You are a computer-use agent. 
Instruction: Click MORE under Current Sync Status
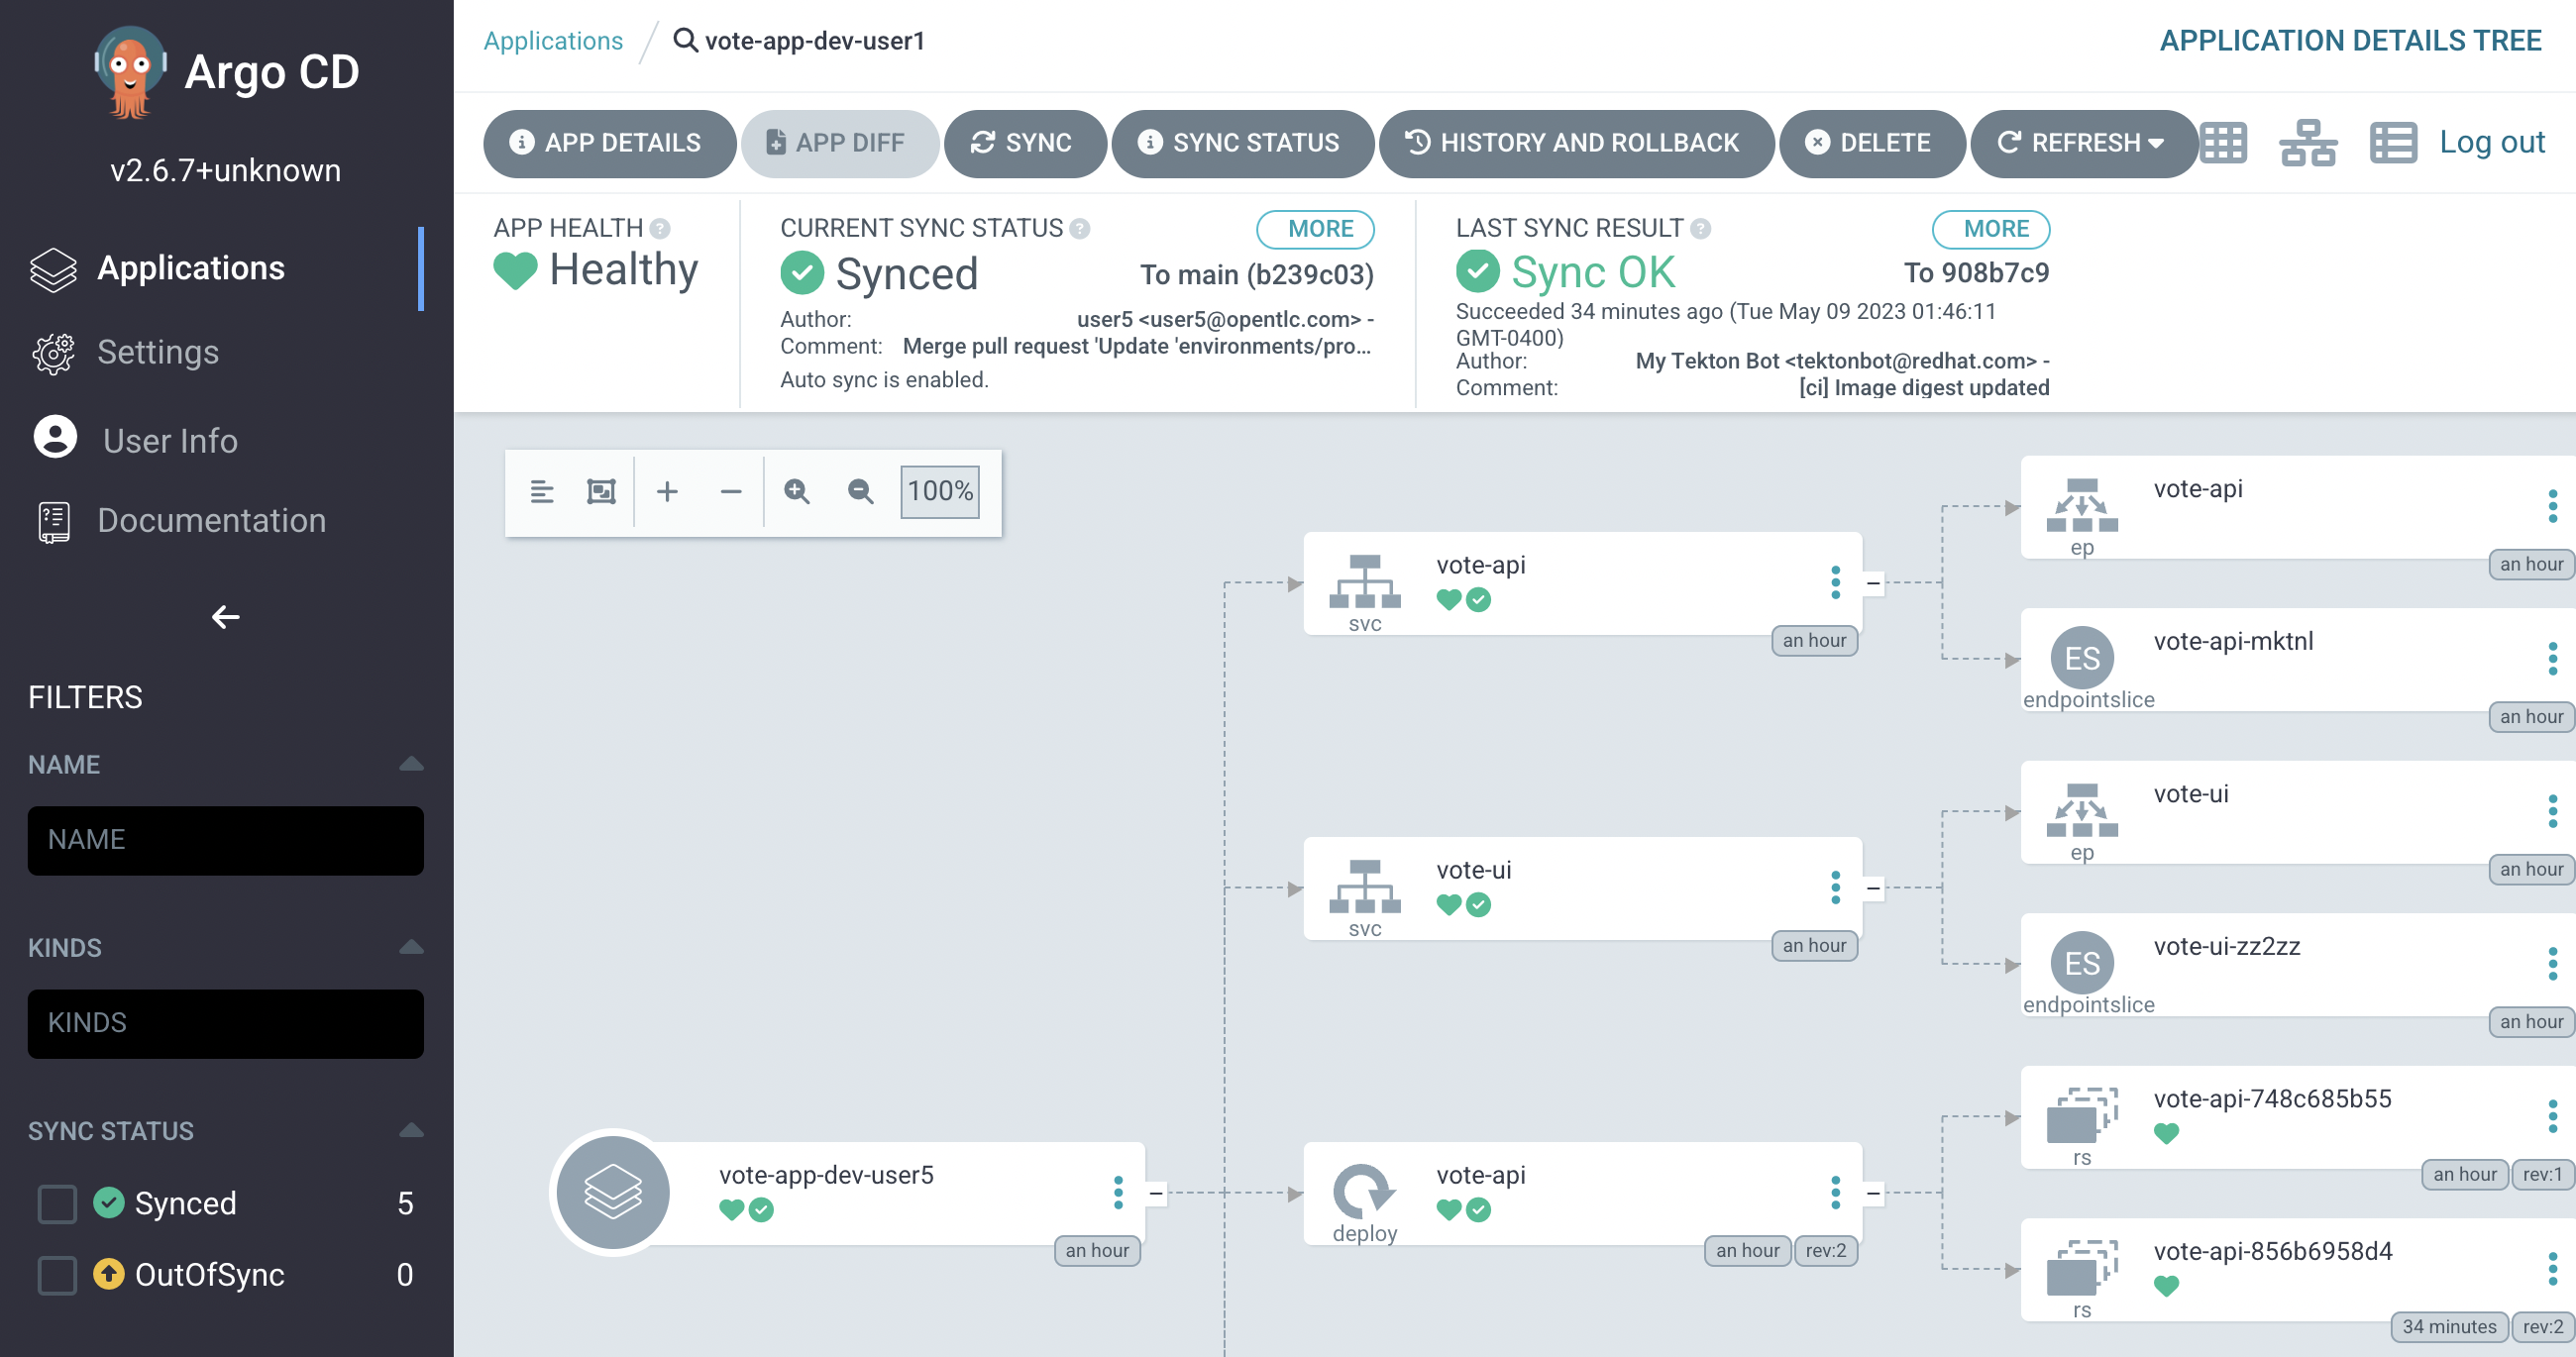(x=1316, y=229)
